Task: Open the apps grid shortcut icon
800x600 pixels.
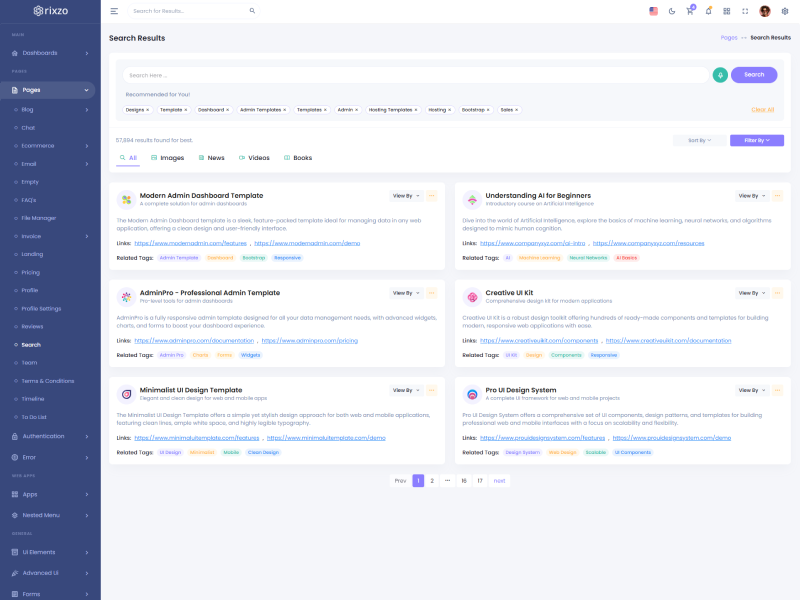Action: point(727,11)
